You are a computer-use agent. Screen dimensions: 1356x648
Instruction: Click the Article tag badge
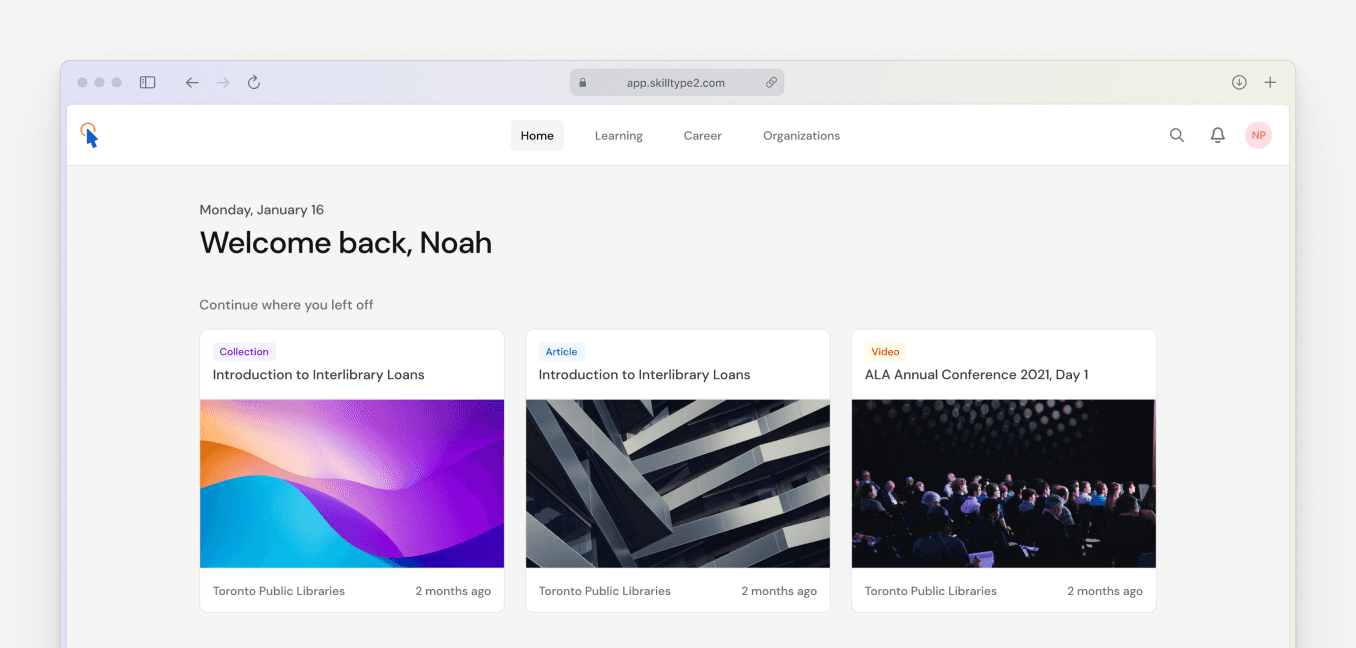(x=561, y=352)
